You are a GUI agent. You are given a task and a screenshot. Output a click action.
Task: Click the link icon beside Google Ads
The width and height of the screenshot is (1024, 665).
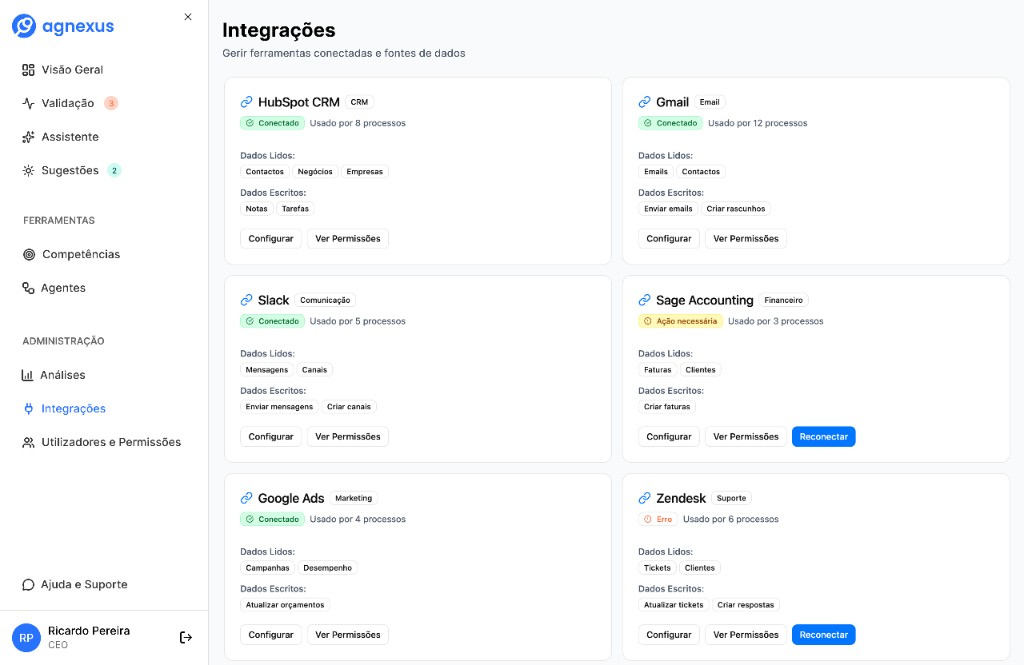click(x=246, y=498)
